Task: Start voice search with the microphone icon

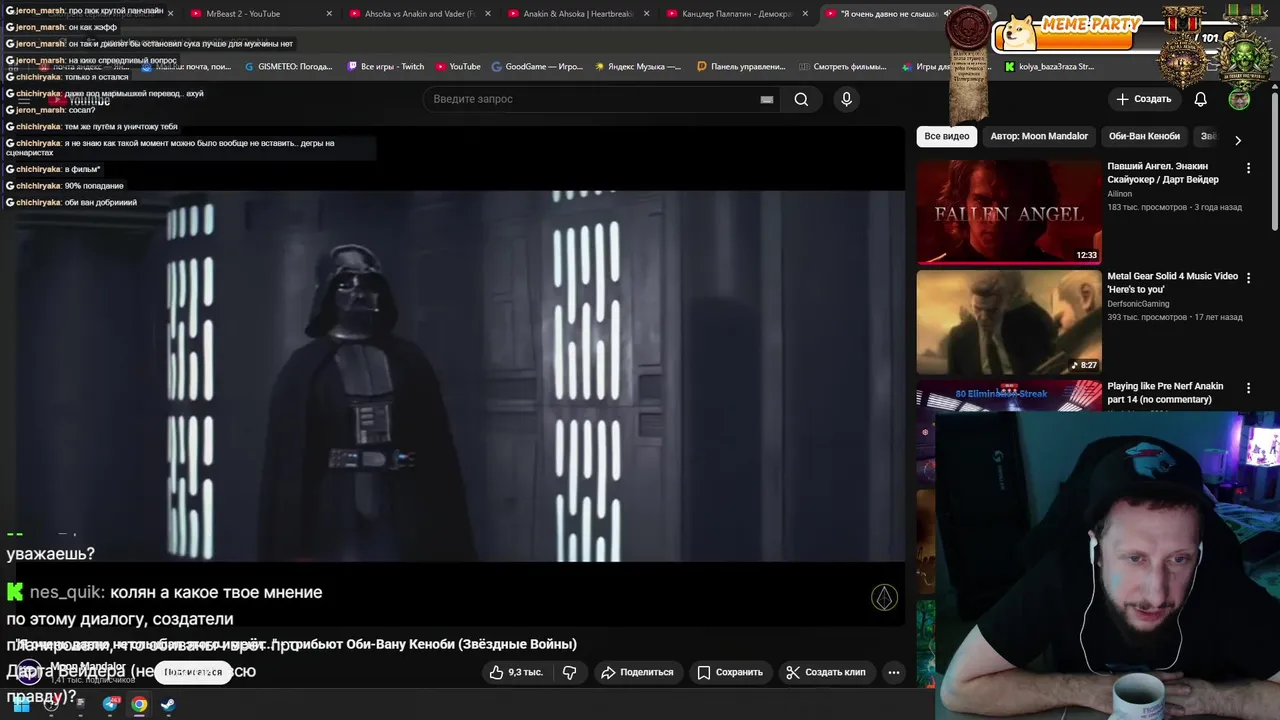Action: tap(846, 99)
